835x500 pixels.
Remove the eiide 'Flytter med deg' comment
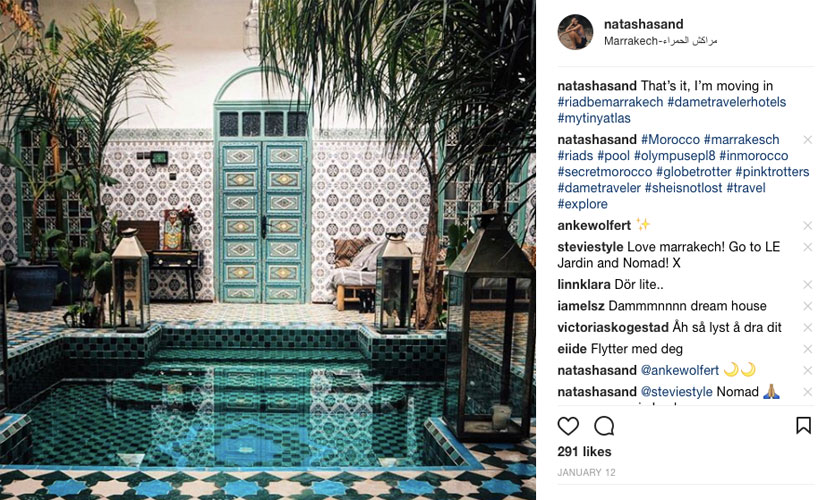click(x=808, y=349)
